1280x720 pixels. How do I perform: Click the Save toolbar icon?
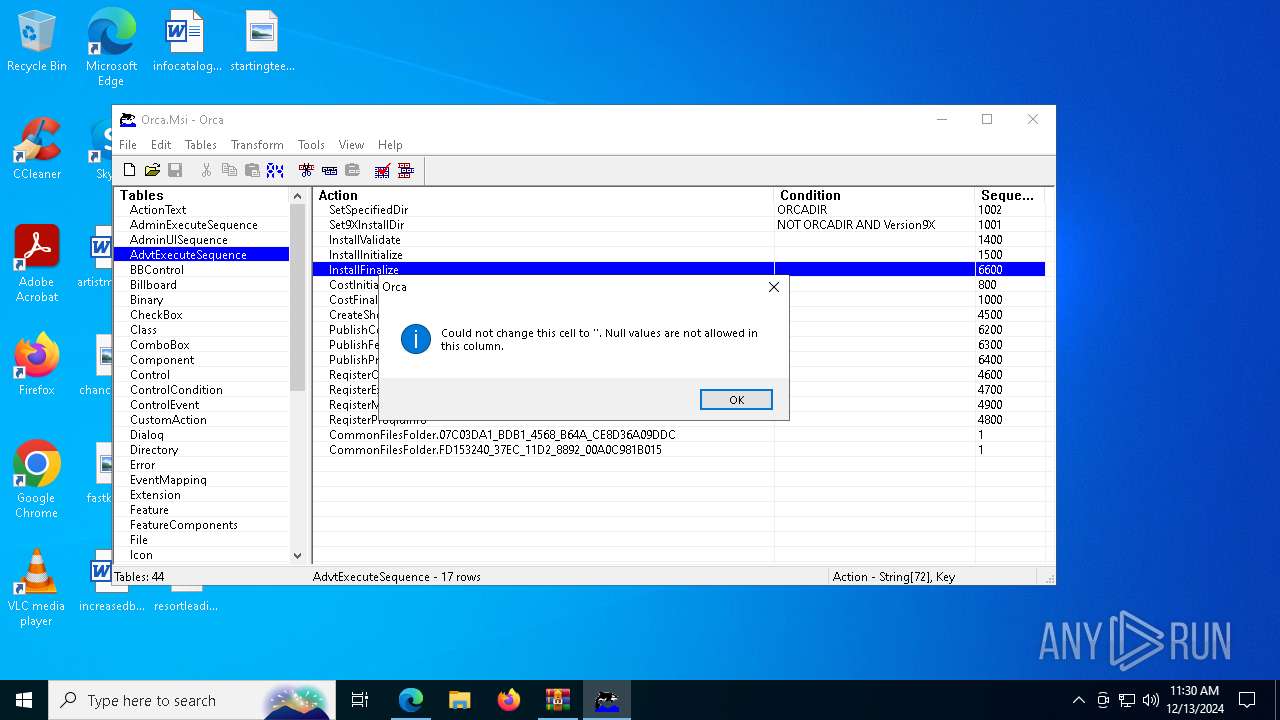pos(175,171)
